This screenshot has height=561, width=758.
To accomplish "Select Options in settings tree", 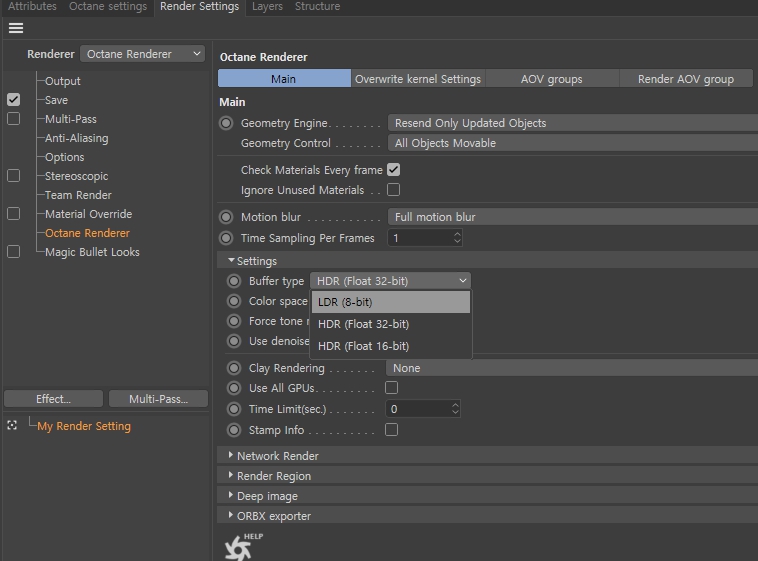I will coord(65,157).
